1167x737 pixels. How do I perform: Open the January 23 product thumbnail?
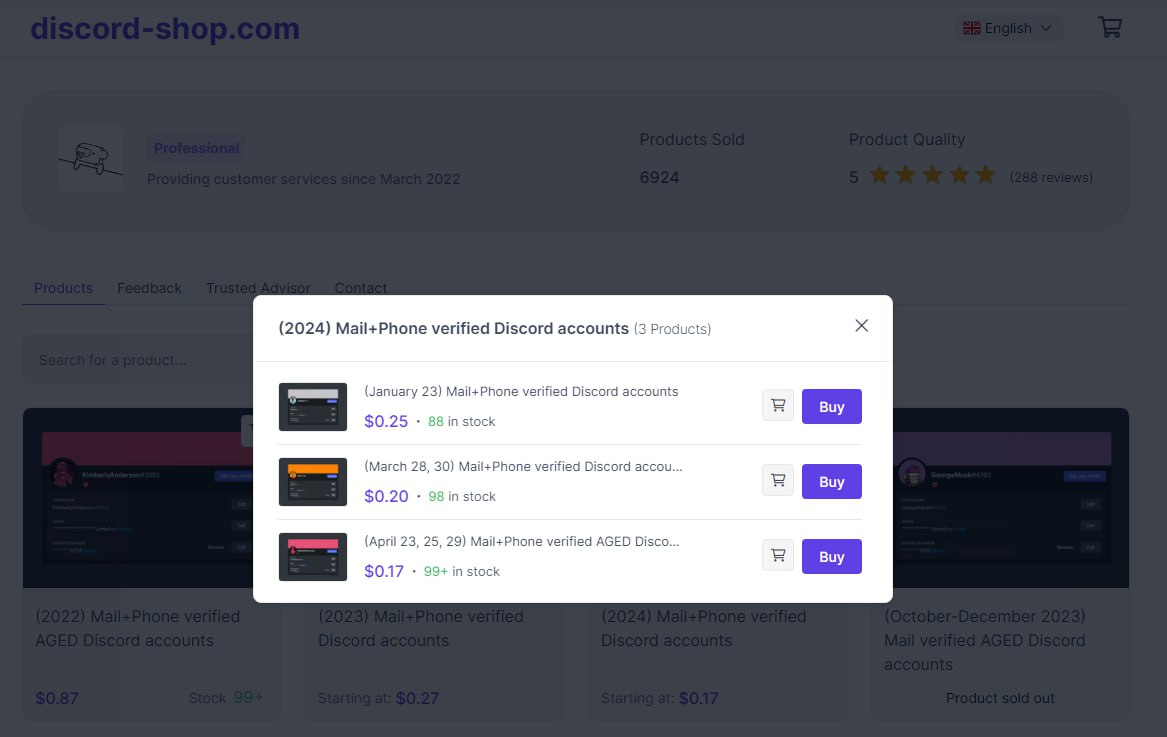(313, 406)
